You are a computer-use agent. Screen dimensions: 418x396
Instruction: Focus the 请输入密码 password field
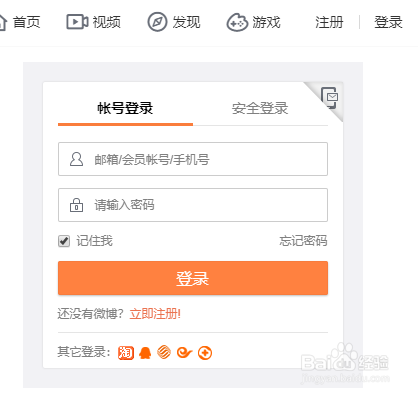(193, 205)
